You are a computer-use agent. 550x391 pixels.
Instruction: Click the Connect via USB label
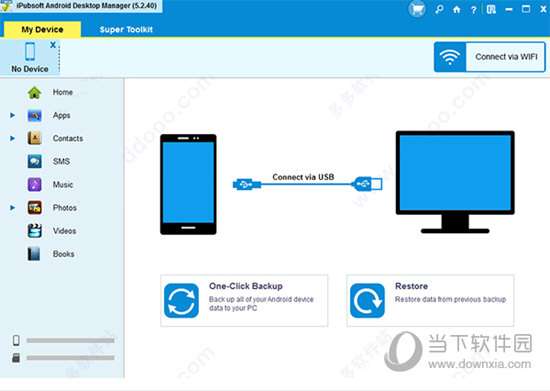point(303,177)
